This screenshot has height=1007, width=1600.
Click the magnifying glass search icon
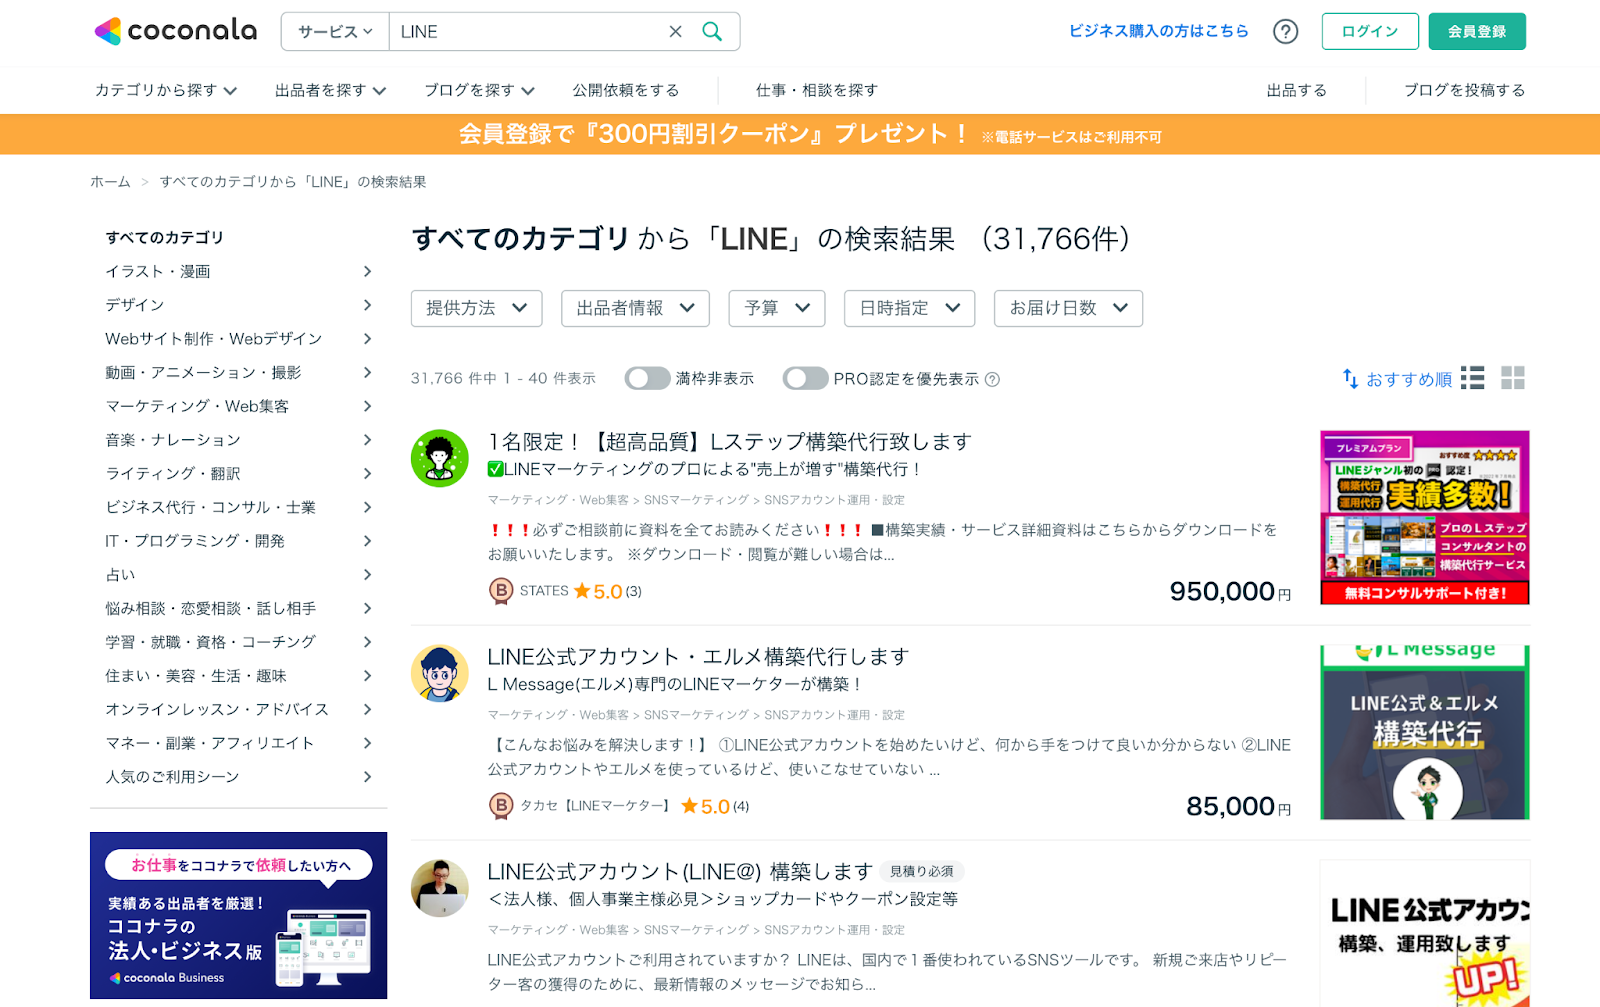712,32
